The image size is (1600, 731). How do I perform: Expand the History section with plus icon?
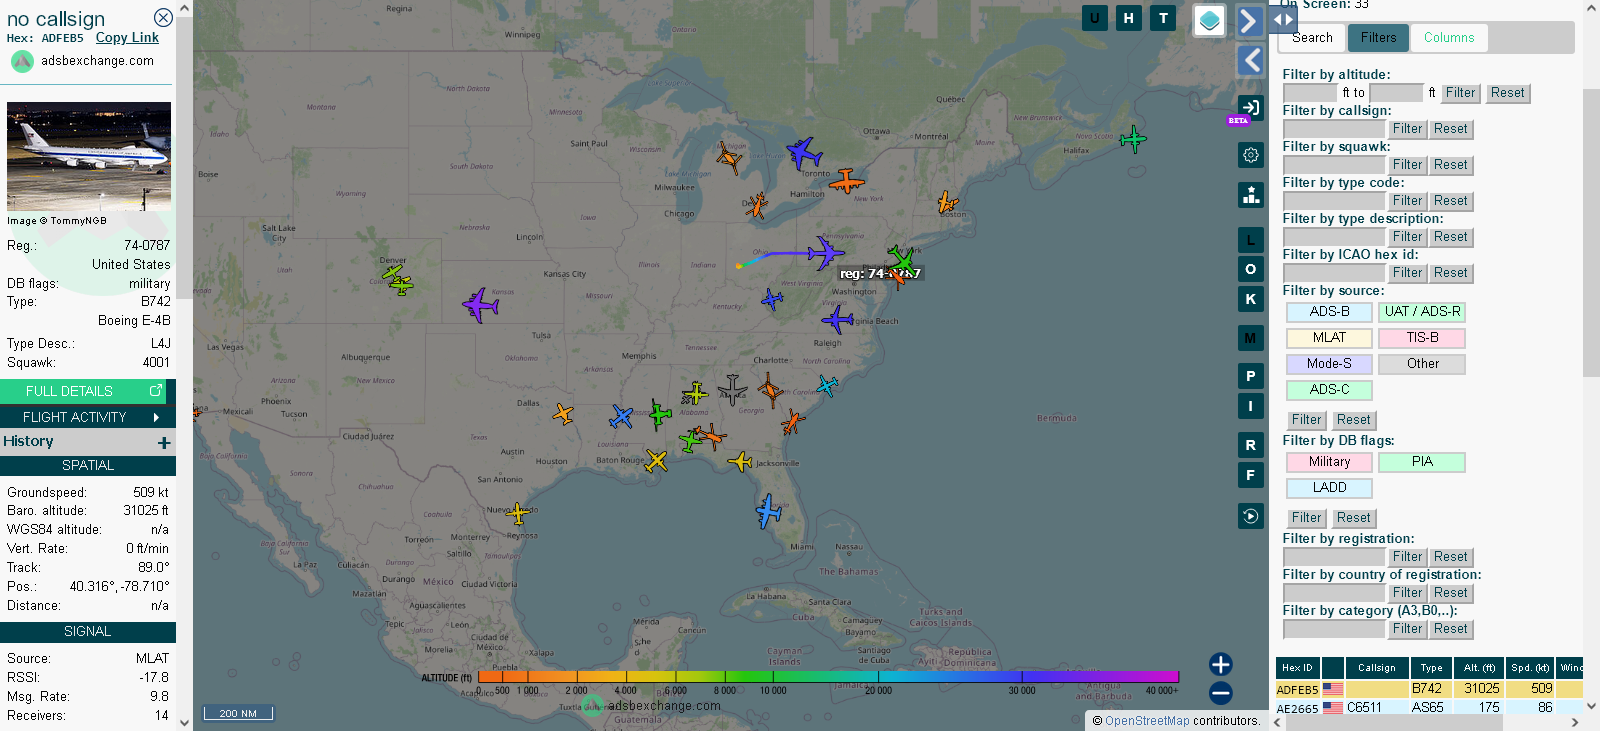[164, 442]
